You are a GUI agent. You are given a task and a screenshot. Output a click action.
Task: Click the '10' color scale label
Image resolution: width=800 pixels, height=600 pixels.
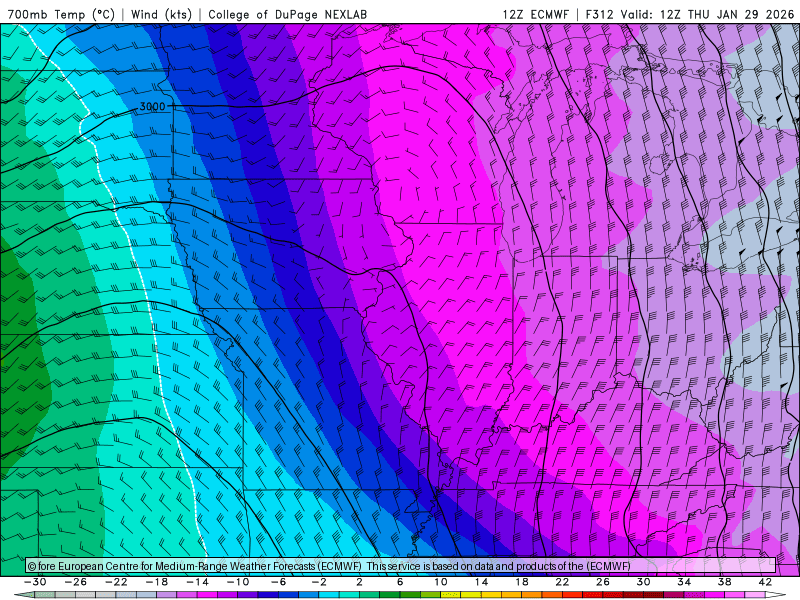click(440, 582)
